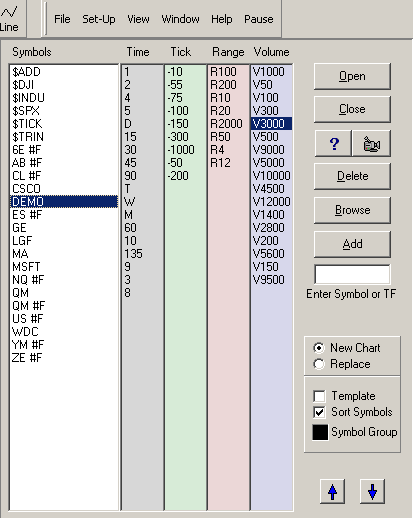
Task: Select the New Chart radio button
Action: coord(319,348)
